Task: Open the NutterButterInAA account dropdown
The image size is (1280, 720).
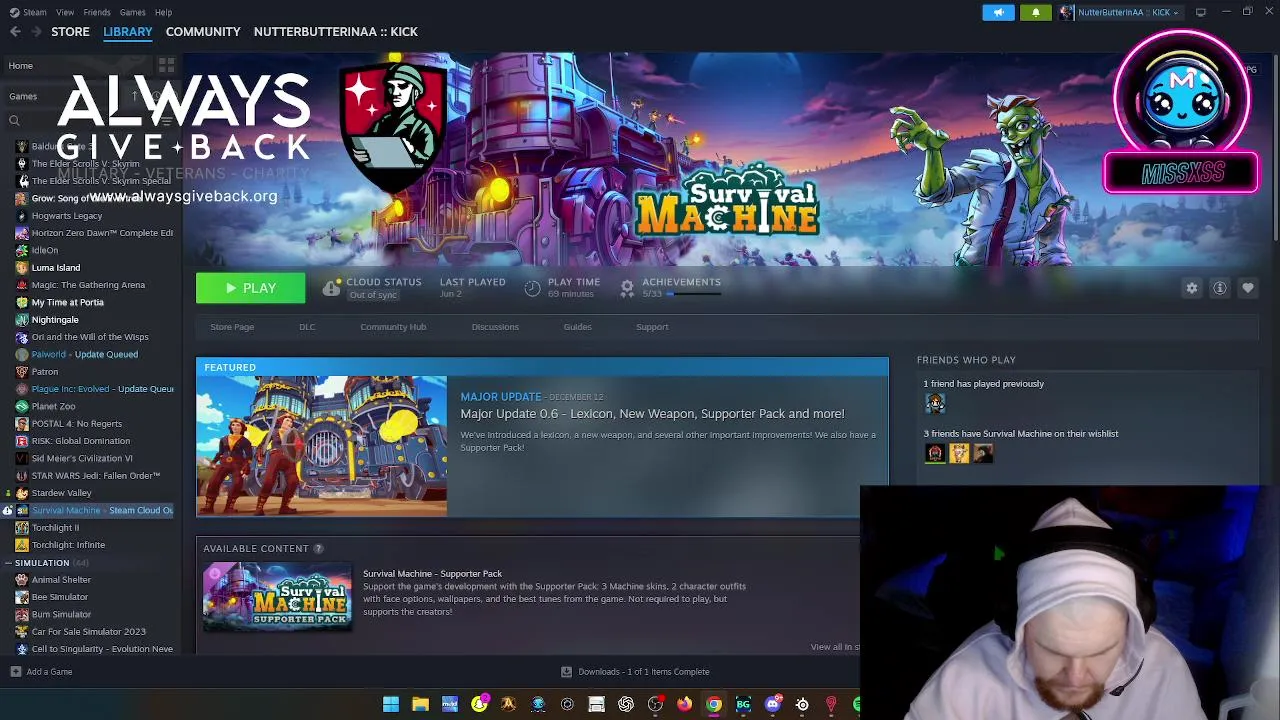Action: (x=1119, y=12)
